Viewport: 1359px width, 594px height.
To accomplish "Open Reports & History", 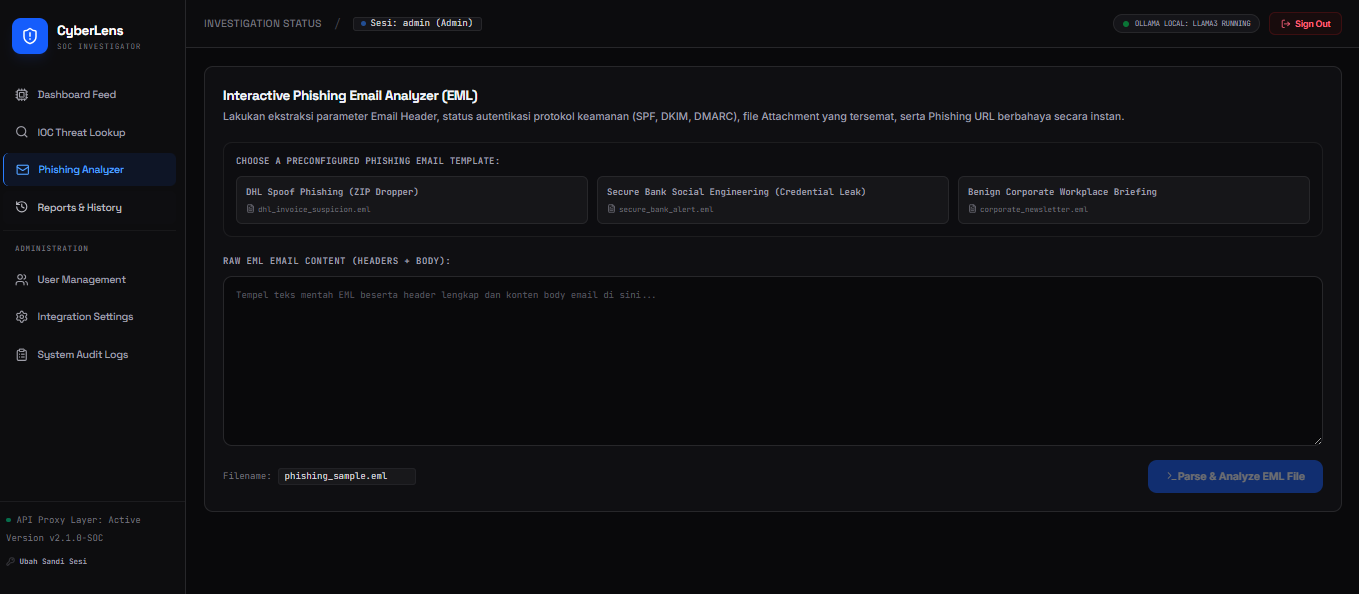I will click(90, 208).
